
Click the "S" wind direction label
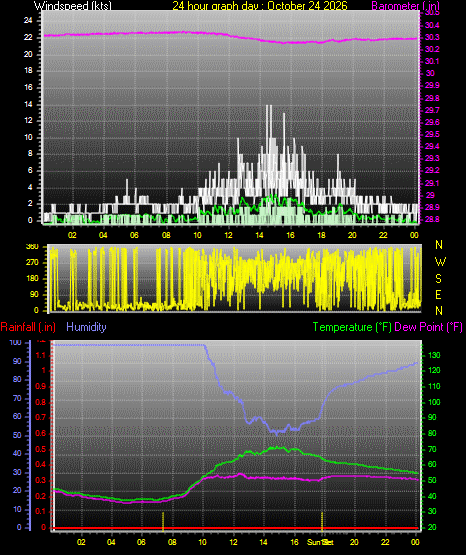pos(438,279)
